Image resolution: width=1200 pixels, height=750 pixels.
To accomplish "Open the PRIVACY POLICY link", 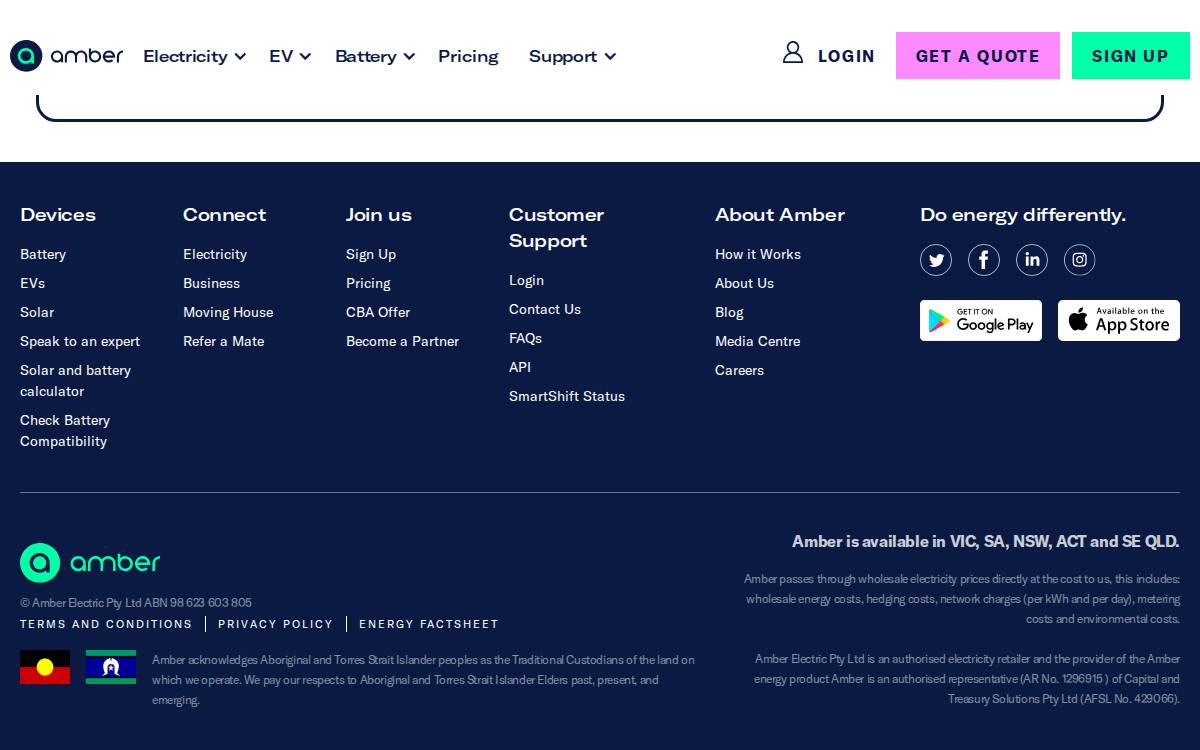I will pos(275,624).
